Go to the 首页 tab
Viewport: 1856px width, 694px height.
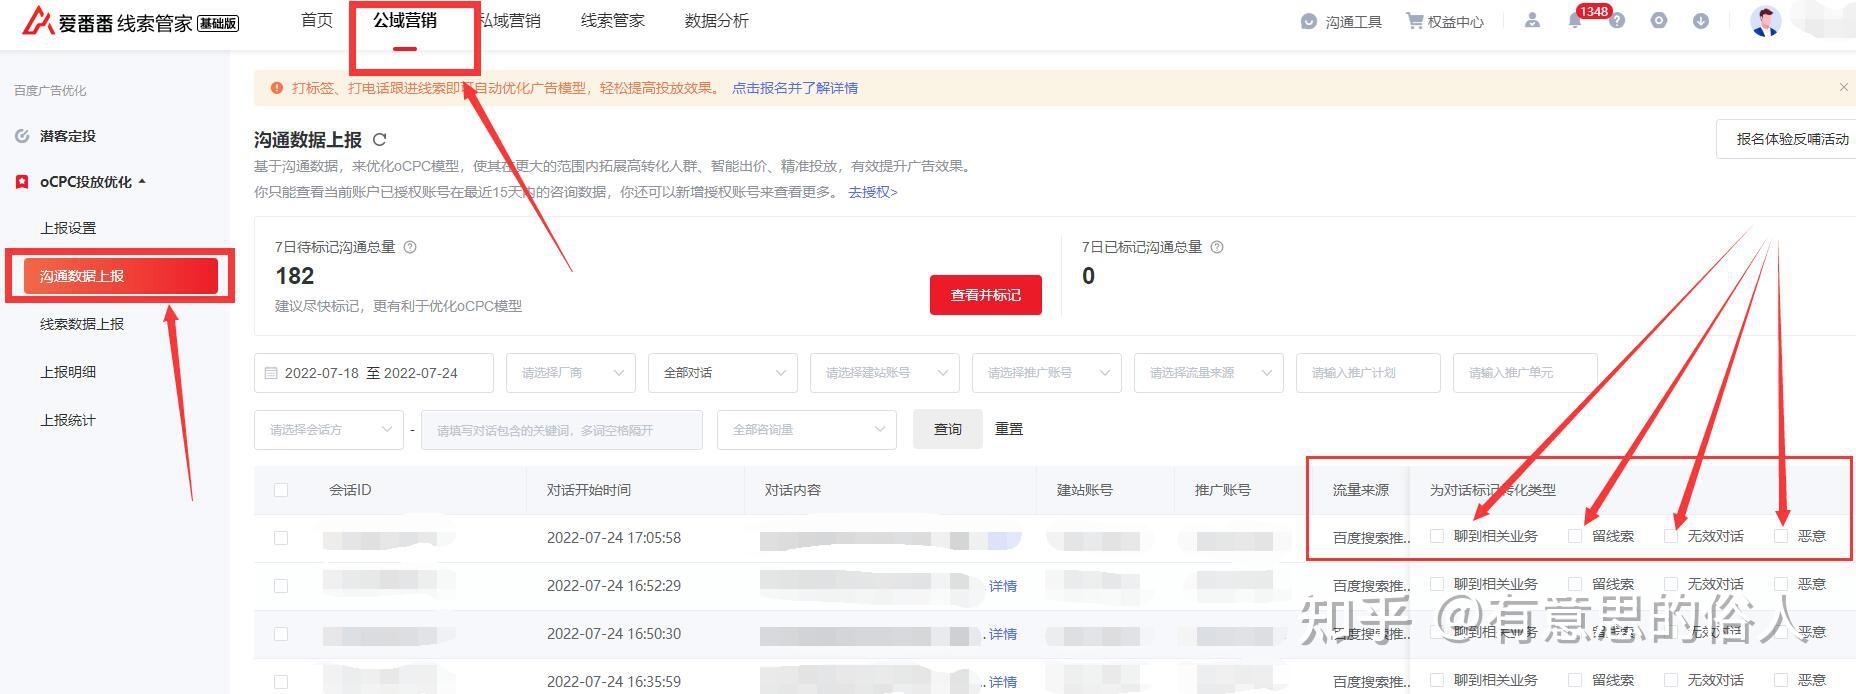(317, 21)
